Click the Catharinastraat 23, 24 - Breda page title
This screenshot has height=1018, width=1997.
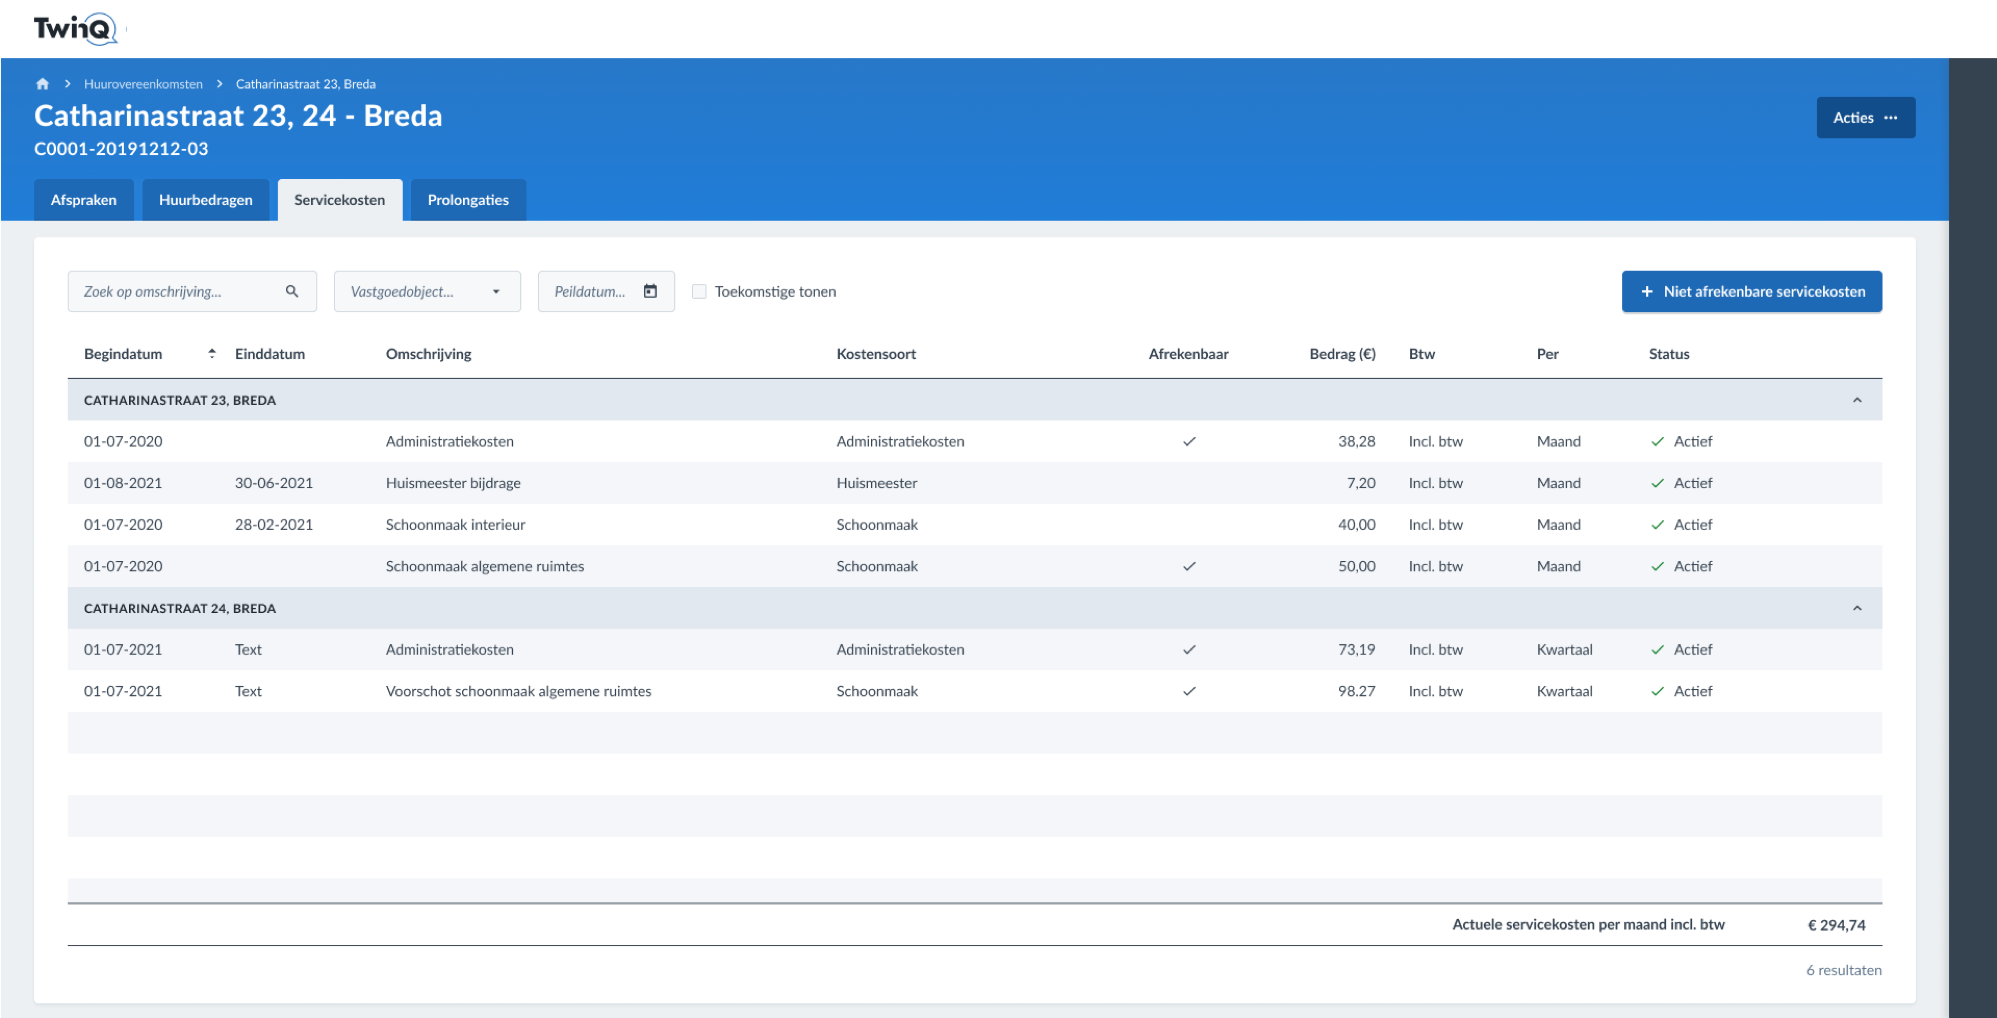[x=238, y=116]
